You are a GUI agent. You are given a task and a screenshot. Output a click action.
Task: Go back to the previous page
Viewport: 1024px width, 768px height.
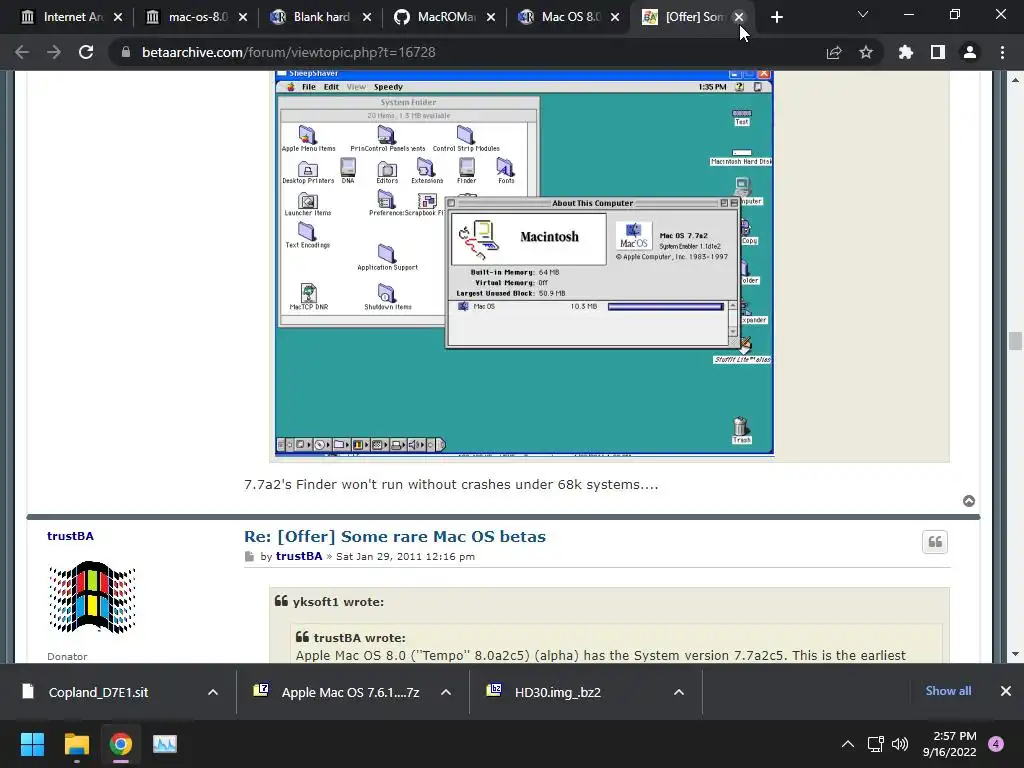point(22,52)
